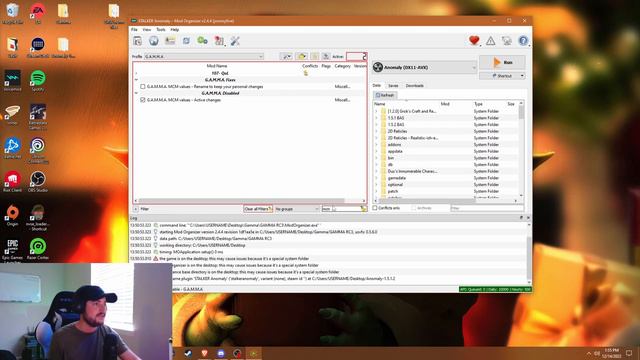The width and height of the screenshot is (640, 360).
Task: Expand the 1.5.1 BAS folder
Action: pyautogui.click(x=376, y=118)
